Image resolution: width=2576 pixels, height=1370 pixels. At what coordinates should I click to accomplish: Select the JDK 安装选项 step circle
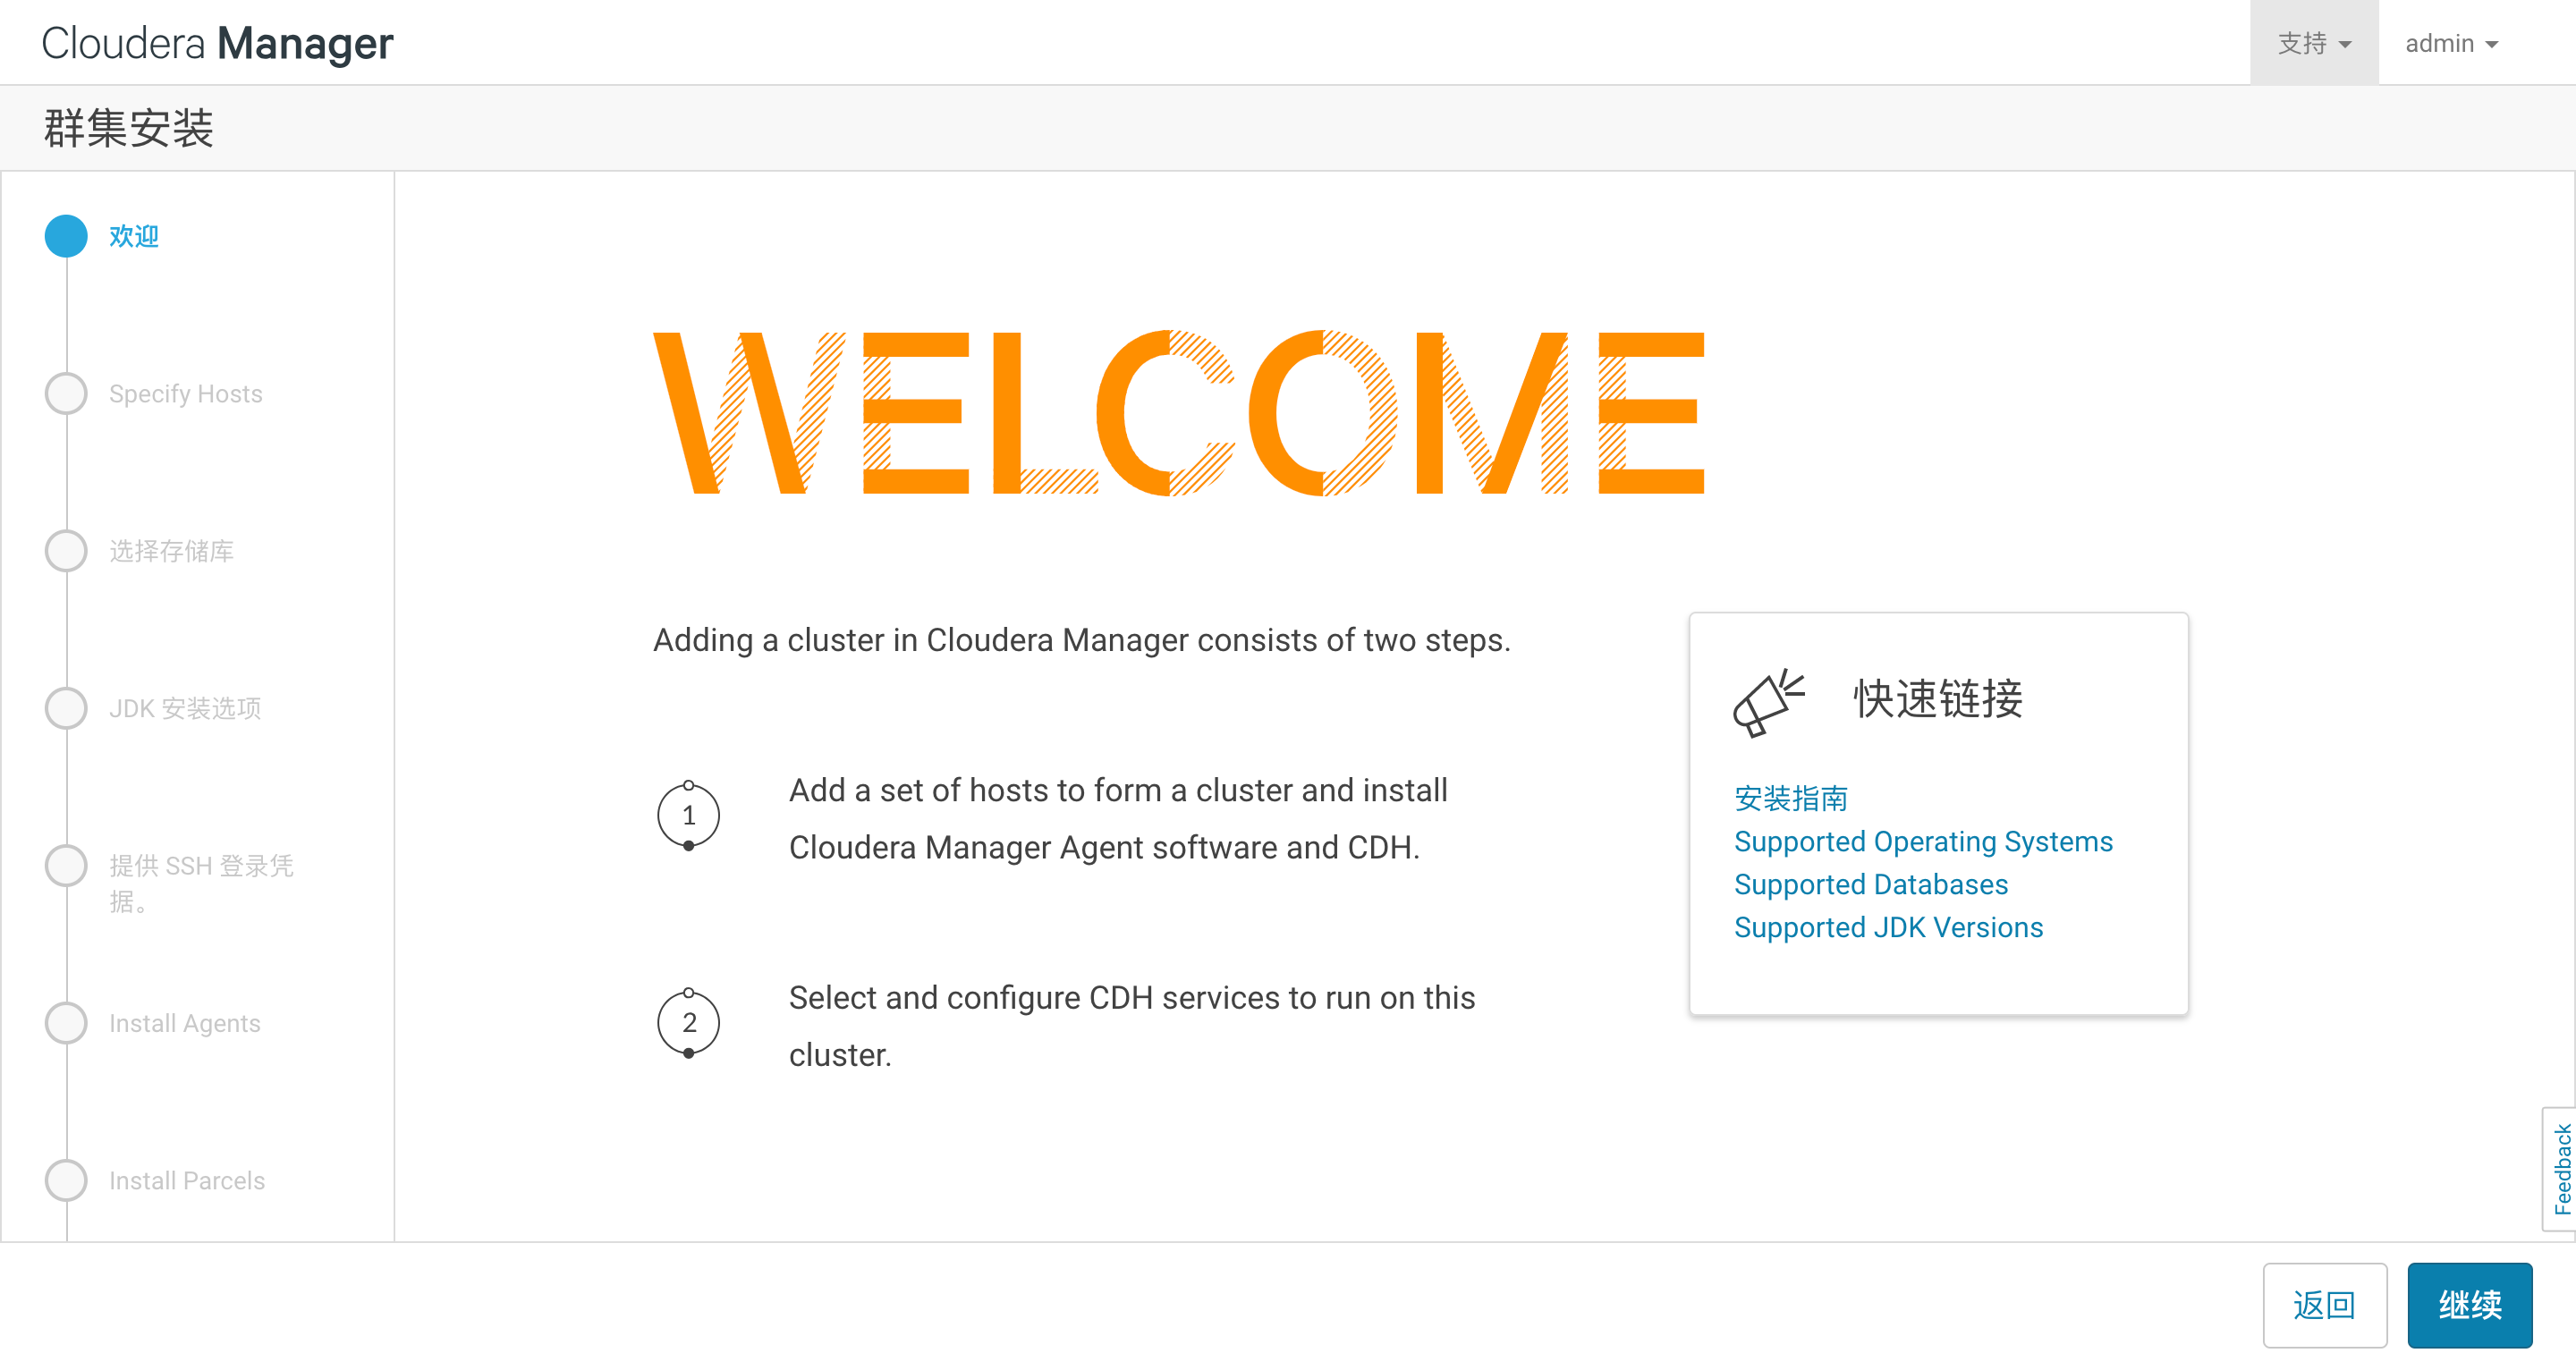point(66,708)
